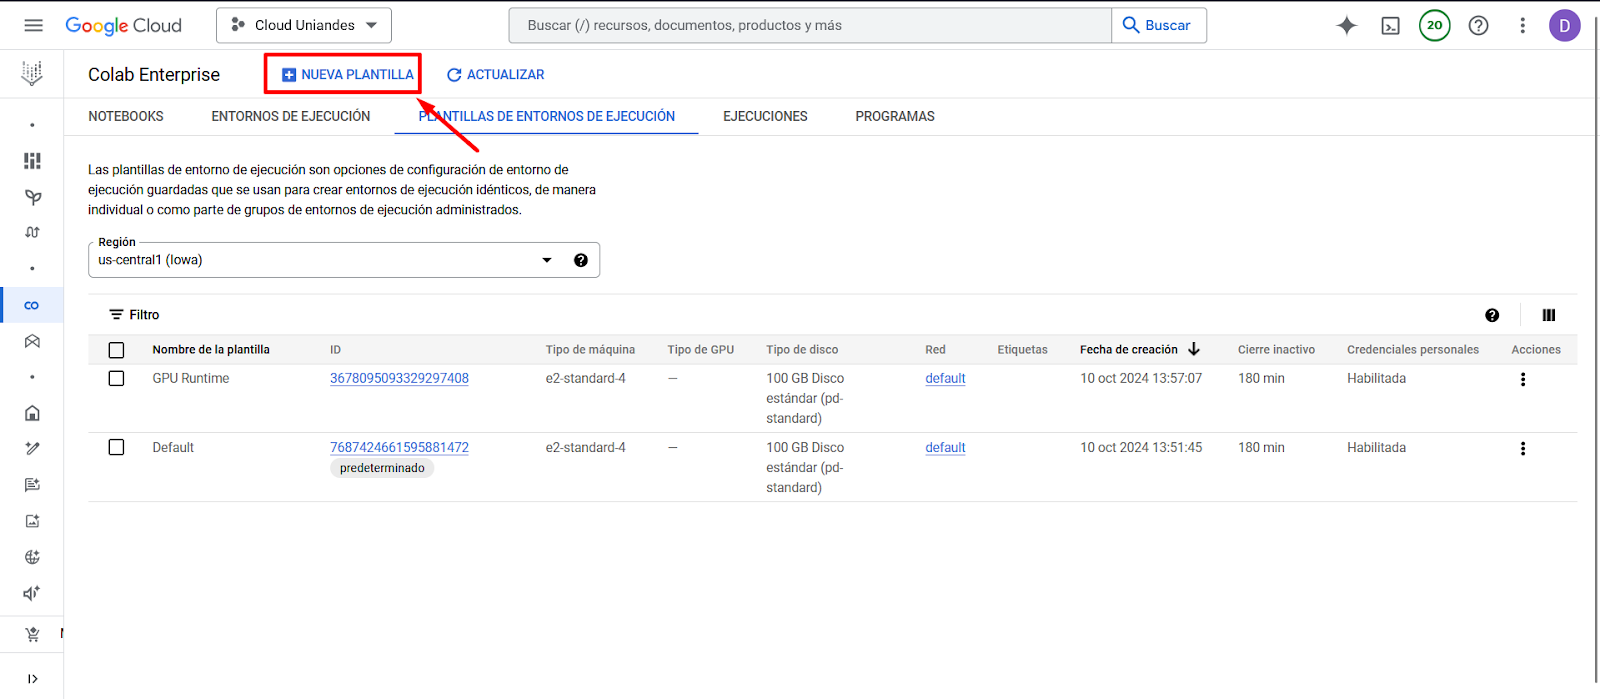The image size is (1600, 699).
Task: Click the help icon beside the Región dropdown
Action: pyautogui.click(x=581, y=260)
